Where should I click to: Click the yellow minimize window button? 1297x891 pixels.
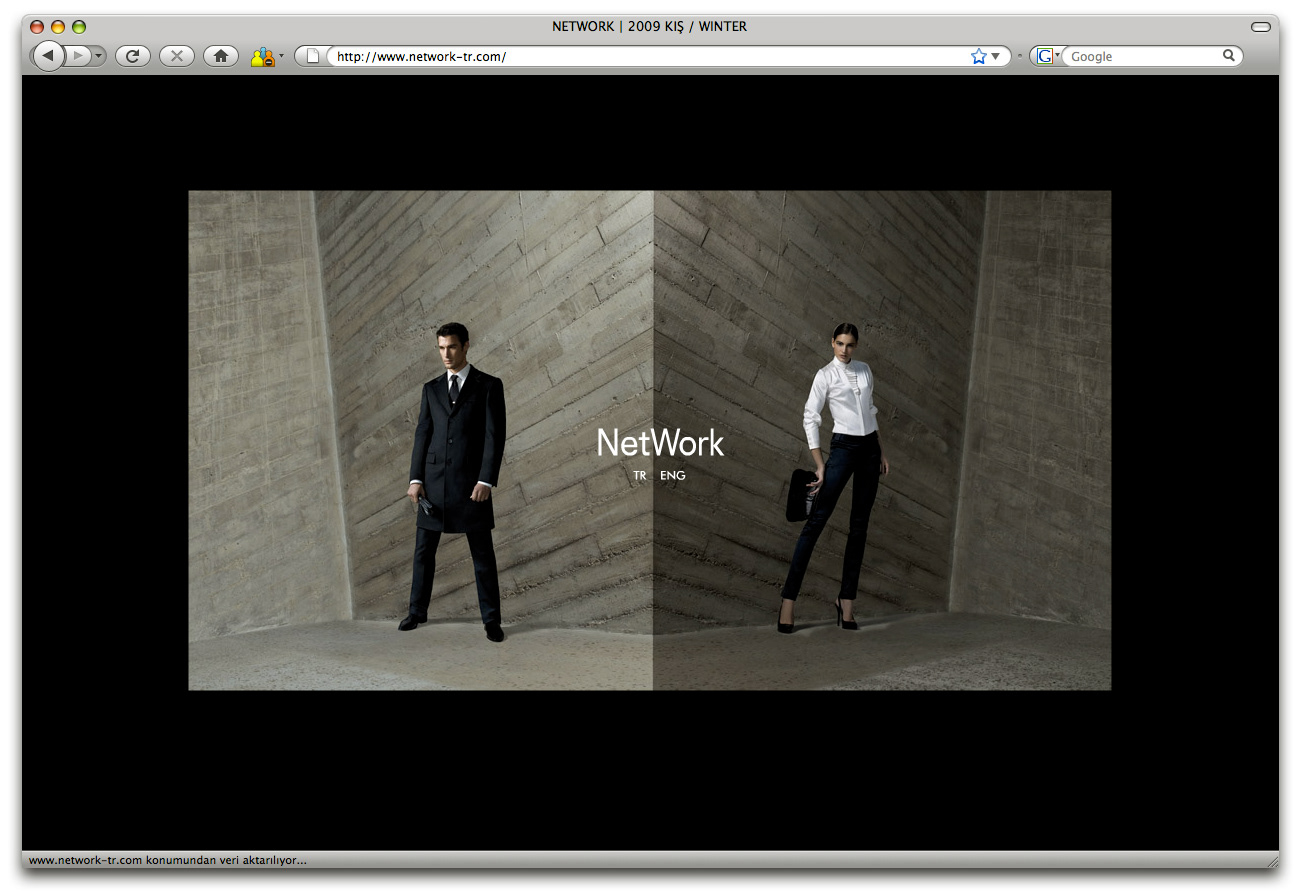(x=58, y=27)
